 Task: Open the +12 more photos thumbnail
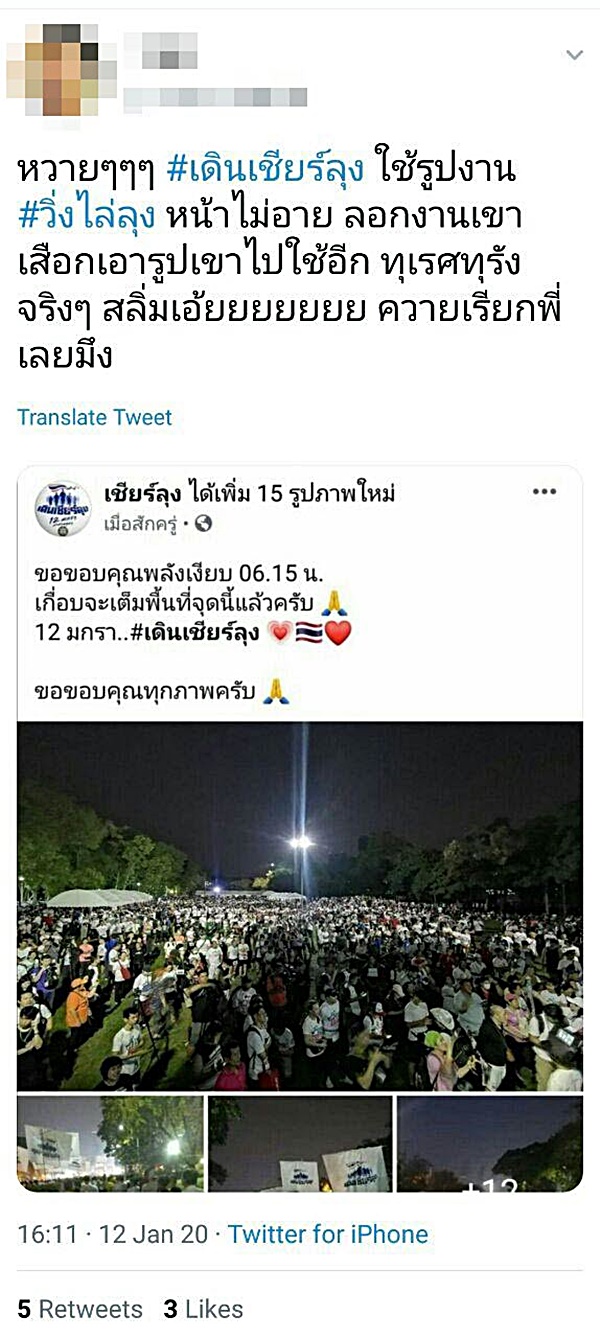tap(490, 1144)
